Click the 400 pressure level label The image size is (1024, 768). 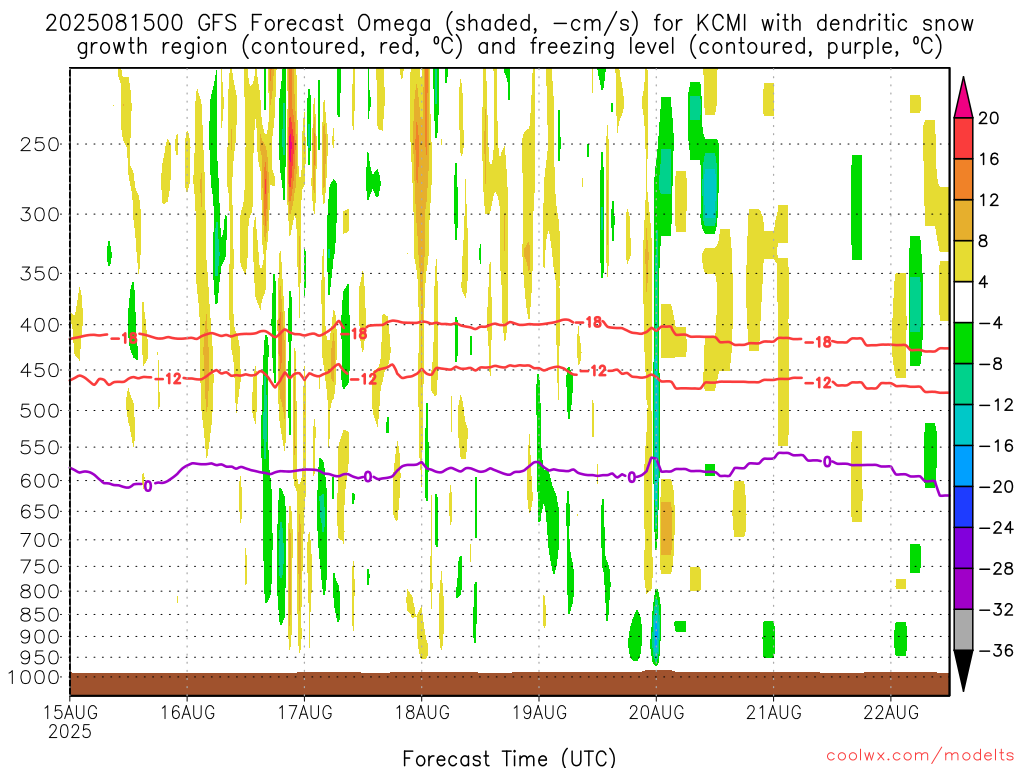pyautogui.click(x=40, y=325)
